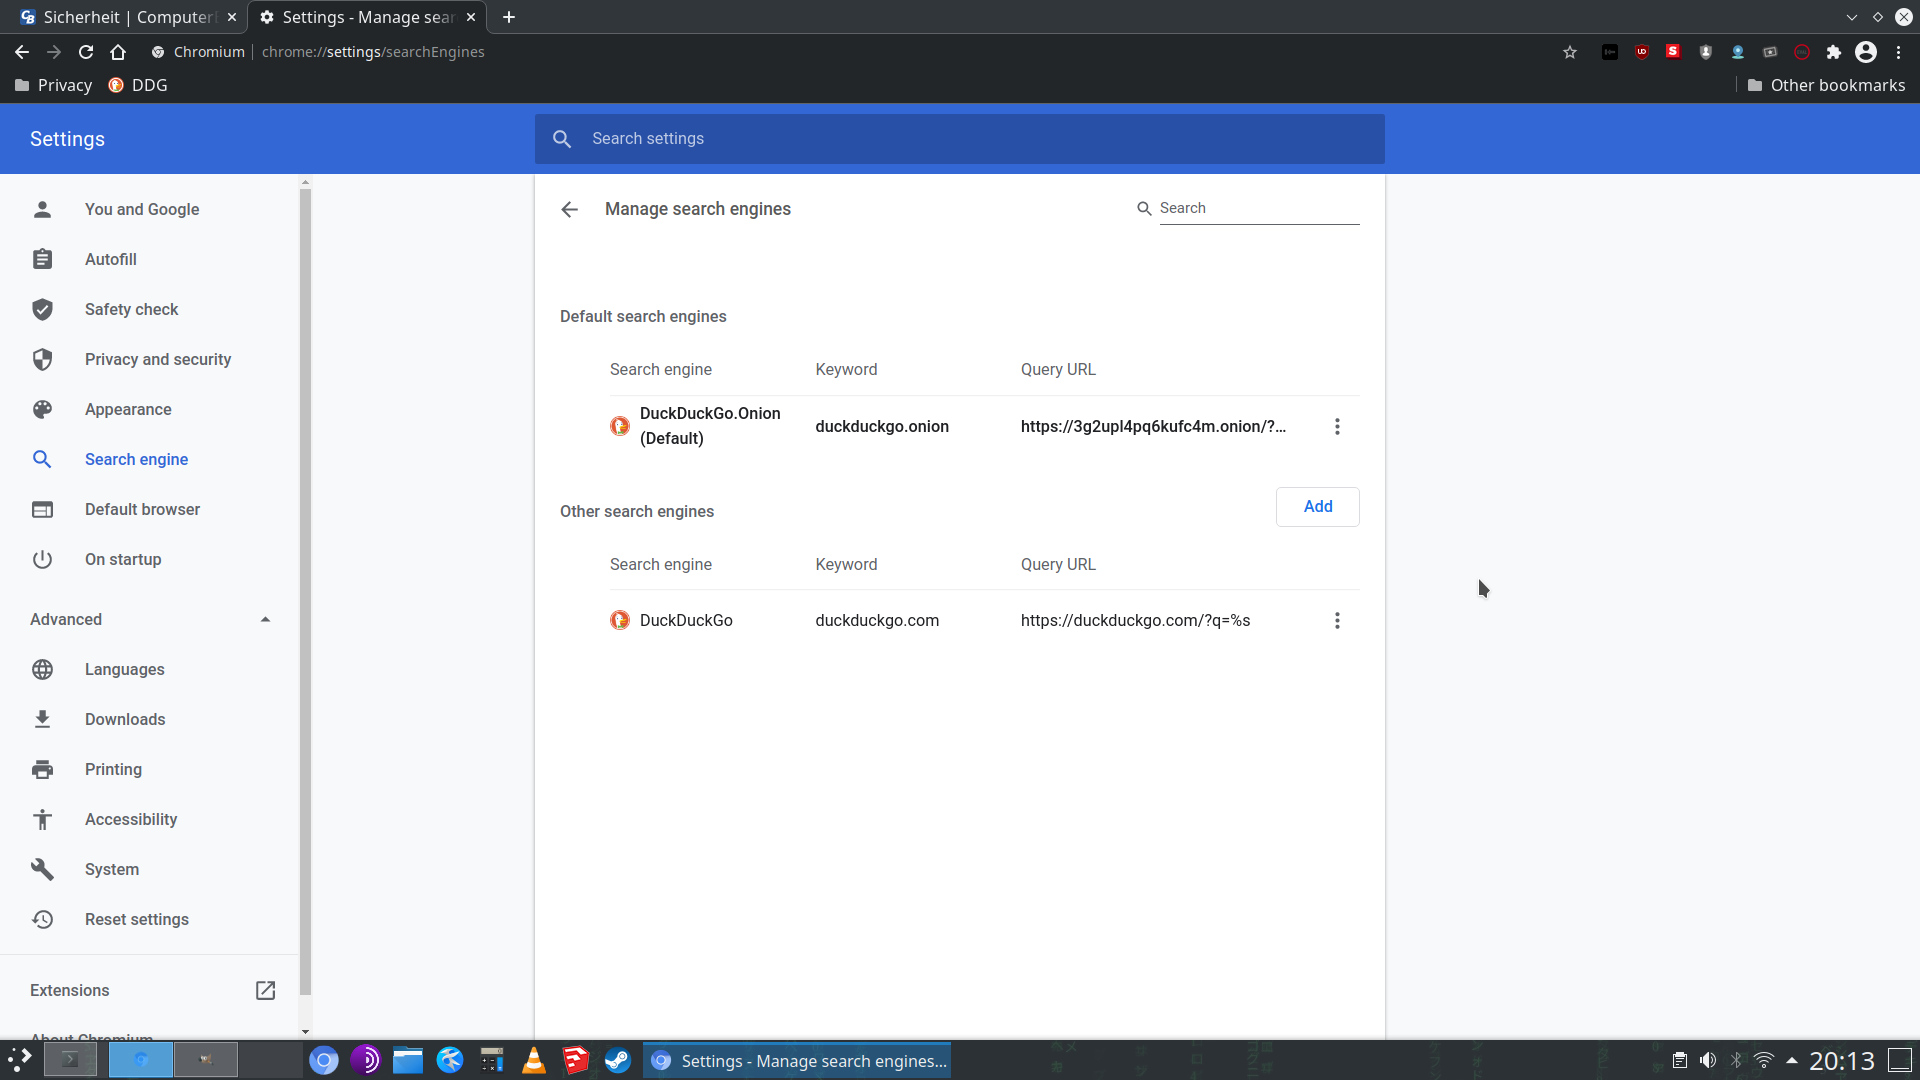Screen dimensions: 1920x1080
Task: Open the blue location pin extension
Action: coord(1738,52)
